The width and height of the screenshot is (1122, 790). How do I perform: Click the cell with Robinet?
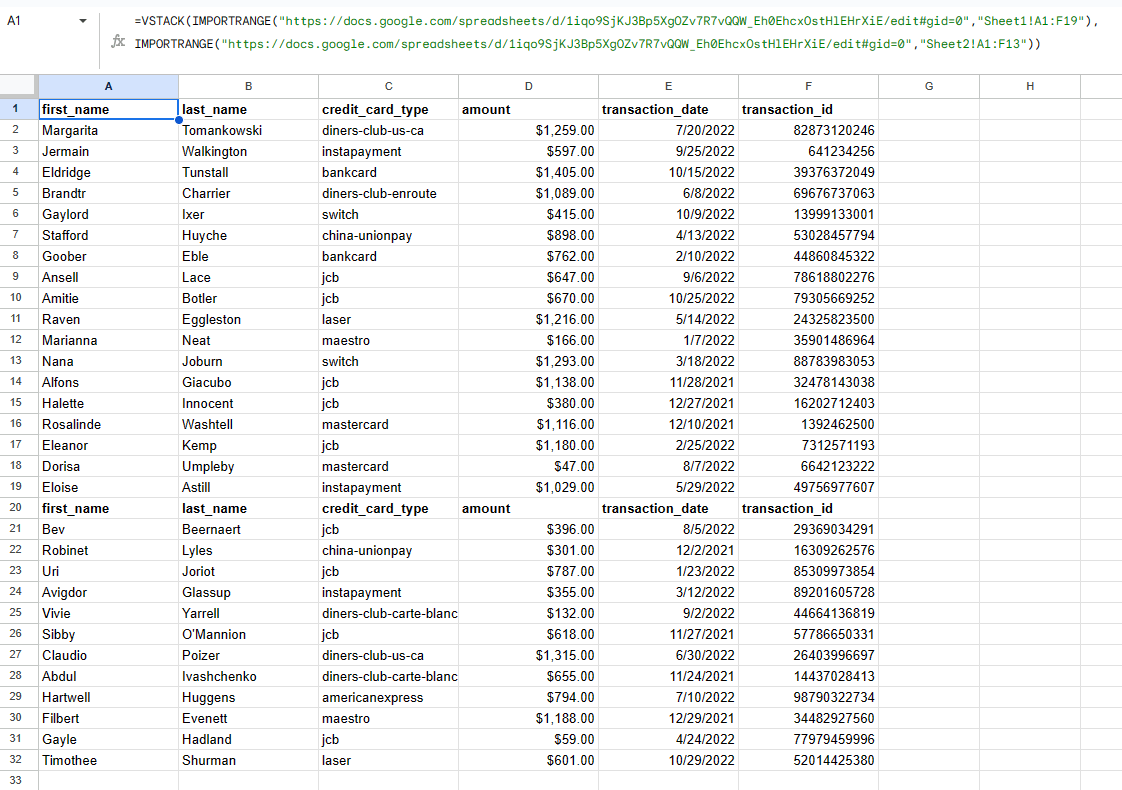pos(108,550)
